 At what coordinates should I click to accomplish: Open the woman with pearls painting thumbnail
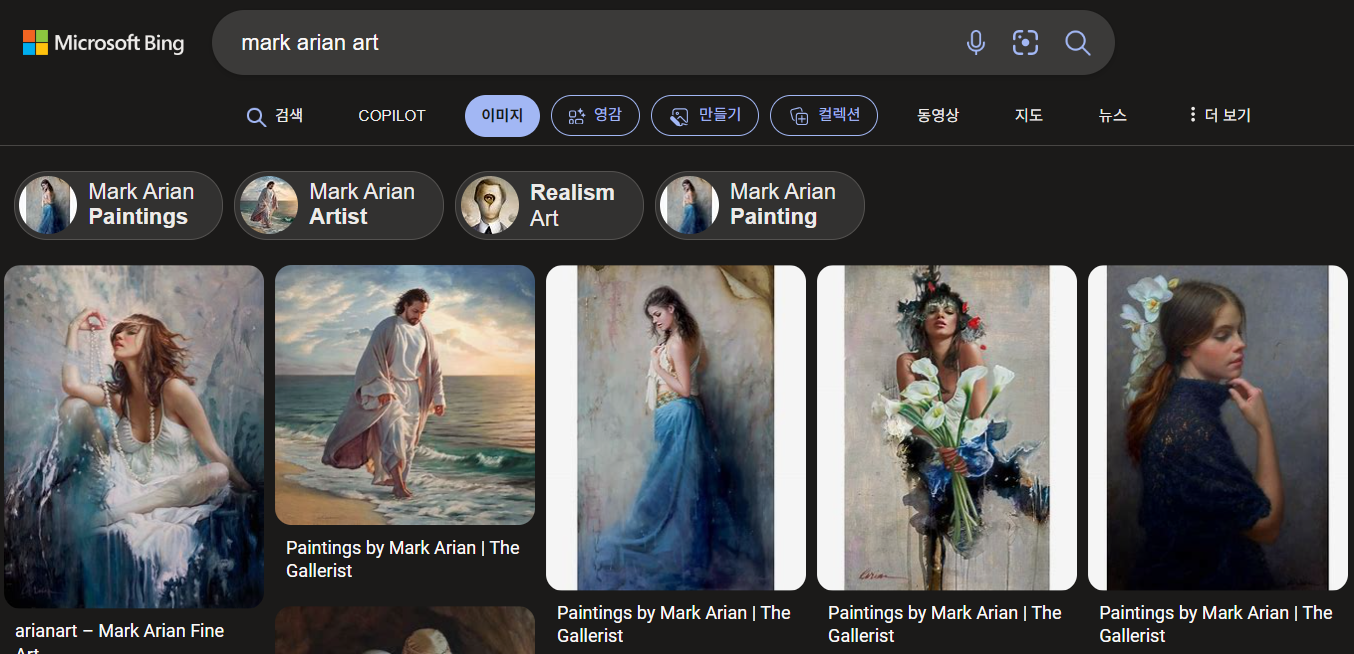(x=134, y=436)
